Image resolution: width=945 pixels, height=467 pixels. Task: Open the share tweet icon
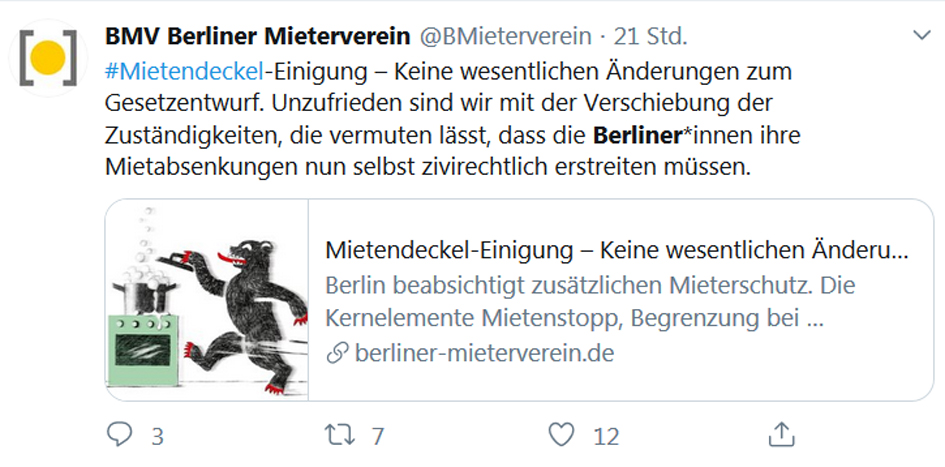(x=781, y=435)
